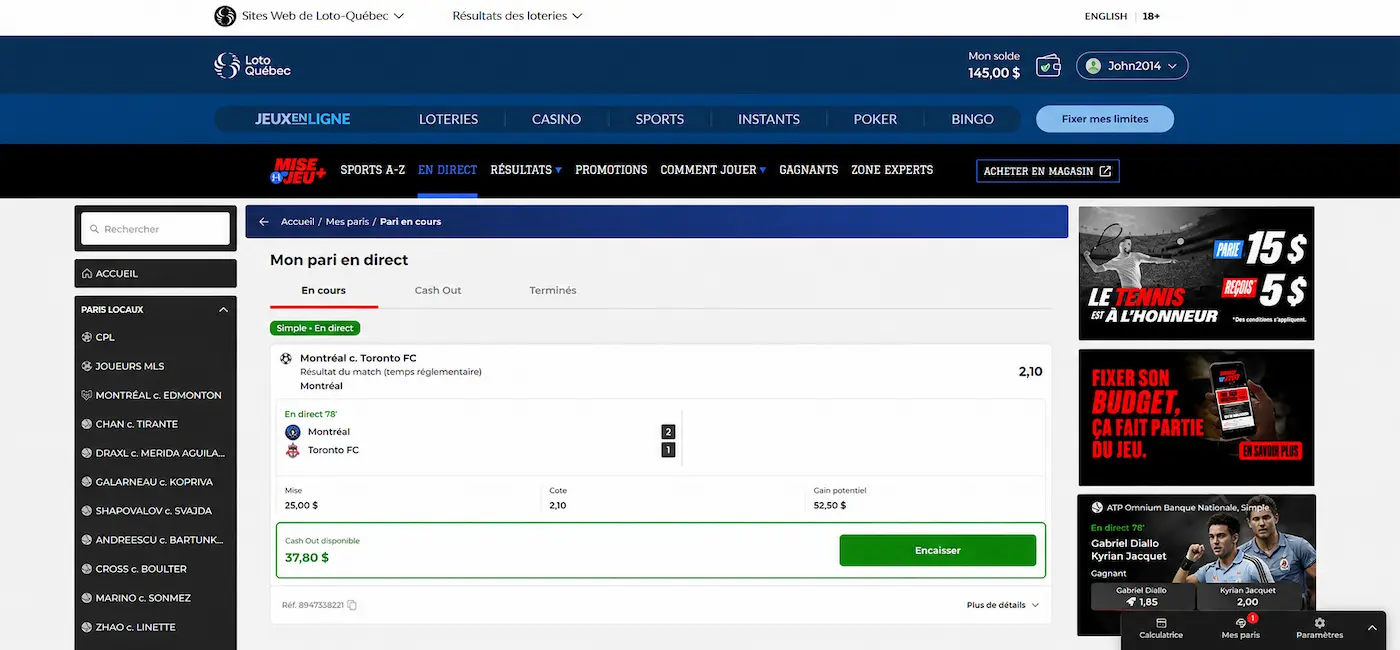Screen dimensions: 1400x650
Task: Open GALARNEAU c. KOPRIVA in sidebar
Action: pos(155,483)
